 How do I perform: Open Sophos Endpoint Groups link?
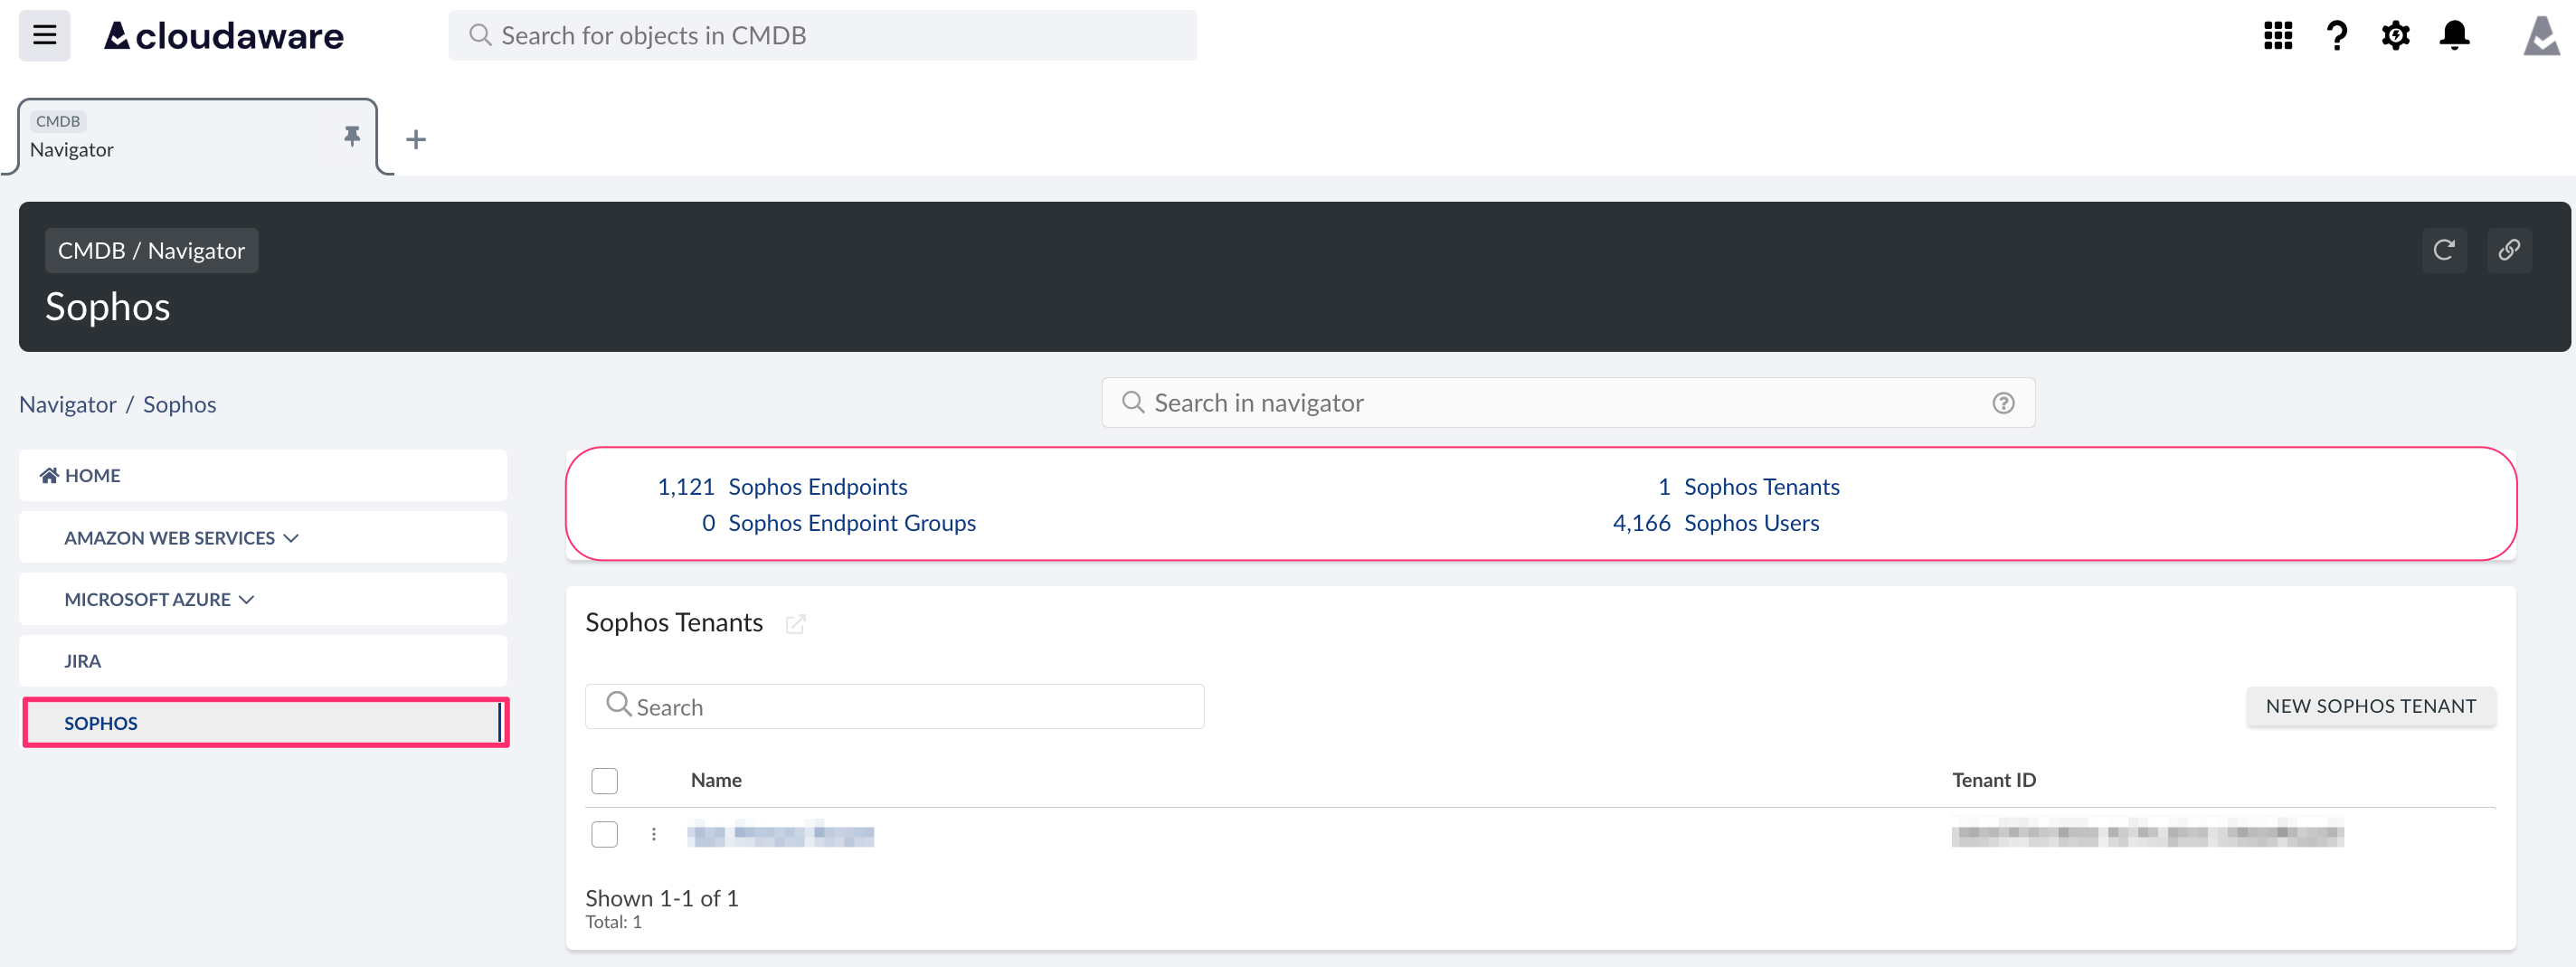pos(851,523)
